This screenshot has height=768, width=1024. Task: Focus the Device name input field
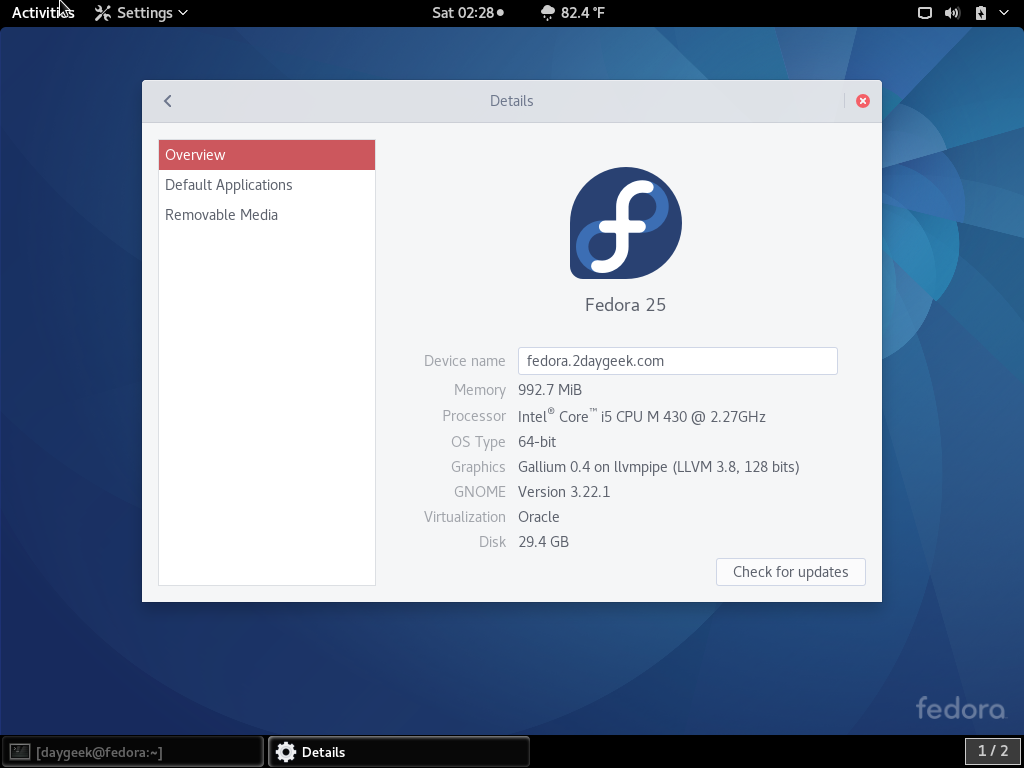(677, 361)
